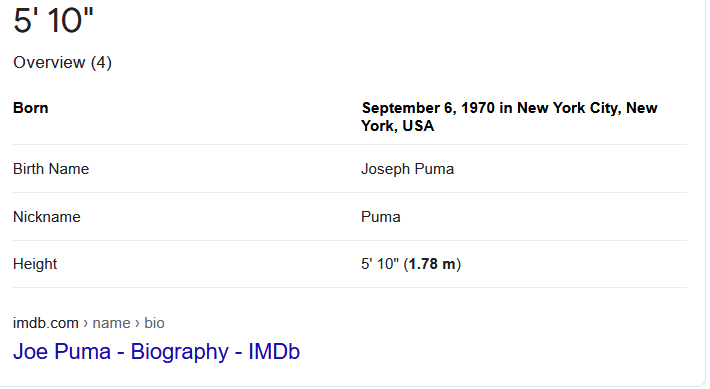Click the Nickname row label
Viewport: 710px width, 389px height.
(x=47, y=217)
